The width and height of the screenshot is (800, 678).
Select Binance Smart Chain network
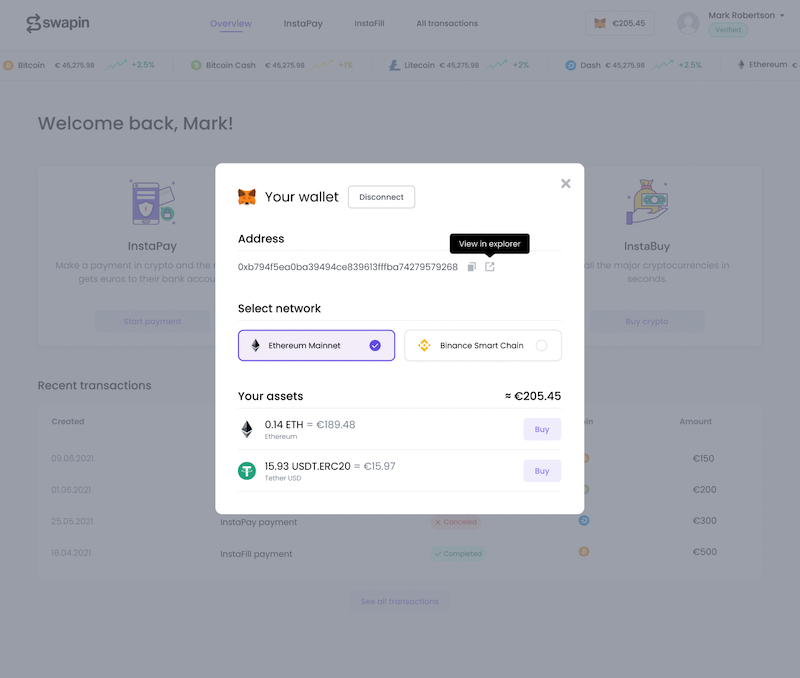(483, 345)
